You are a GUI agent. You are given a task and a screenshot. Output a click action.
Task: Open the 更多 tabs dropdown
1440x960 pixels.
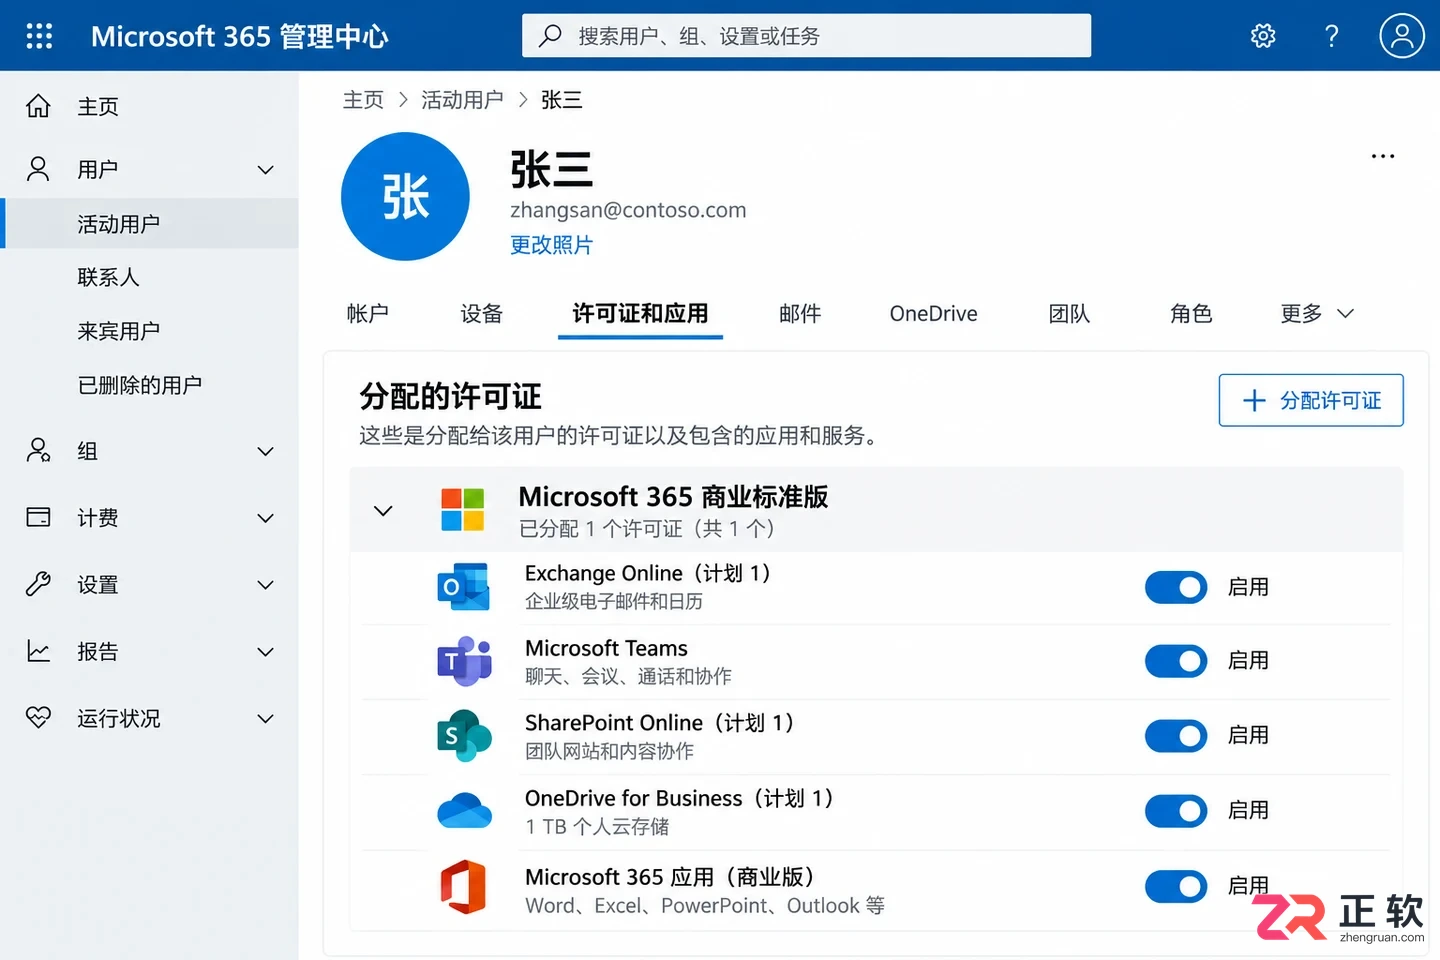click(1317, 313)
